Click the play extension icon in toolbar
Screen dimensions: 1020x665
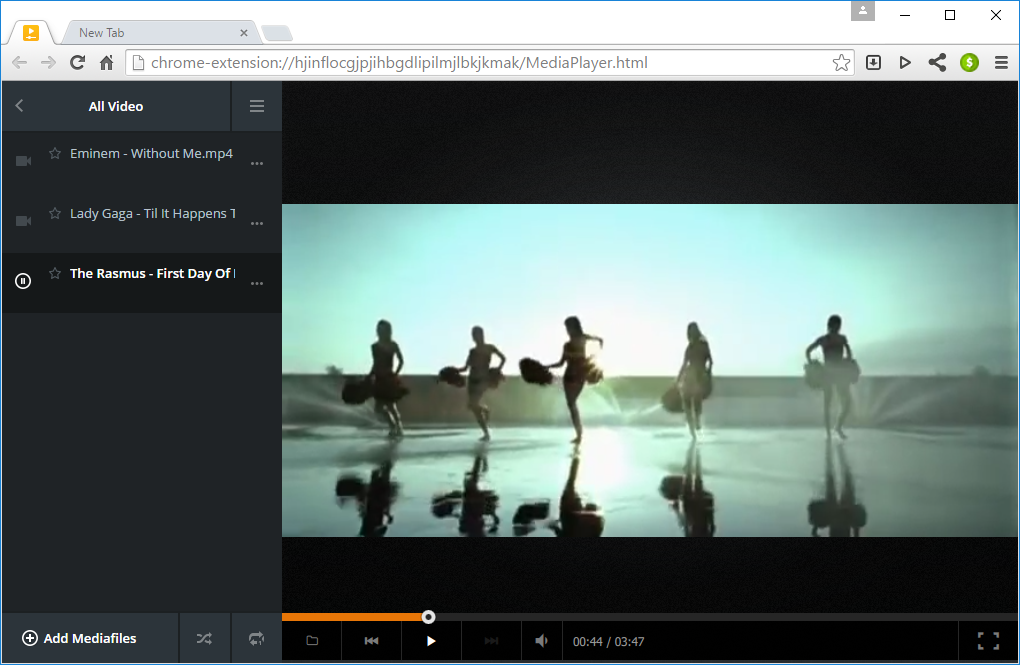coord(905,62)
